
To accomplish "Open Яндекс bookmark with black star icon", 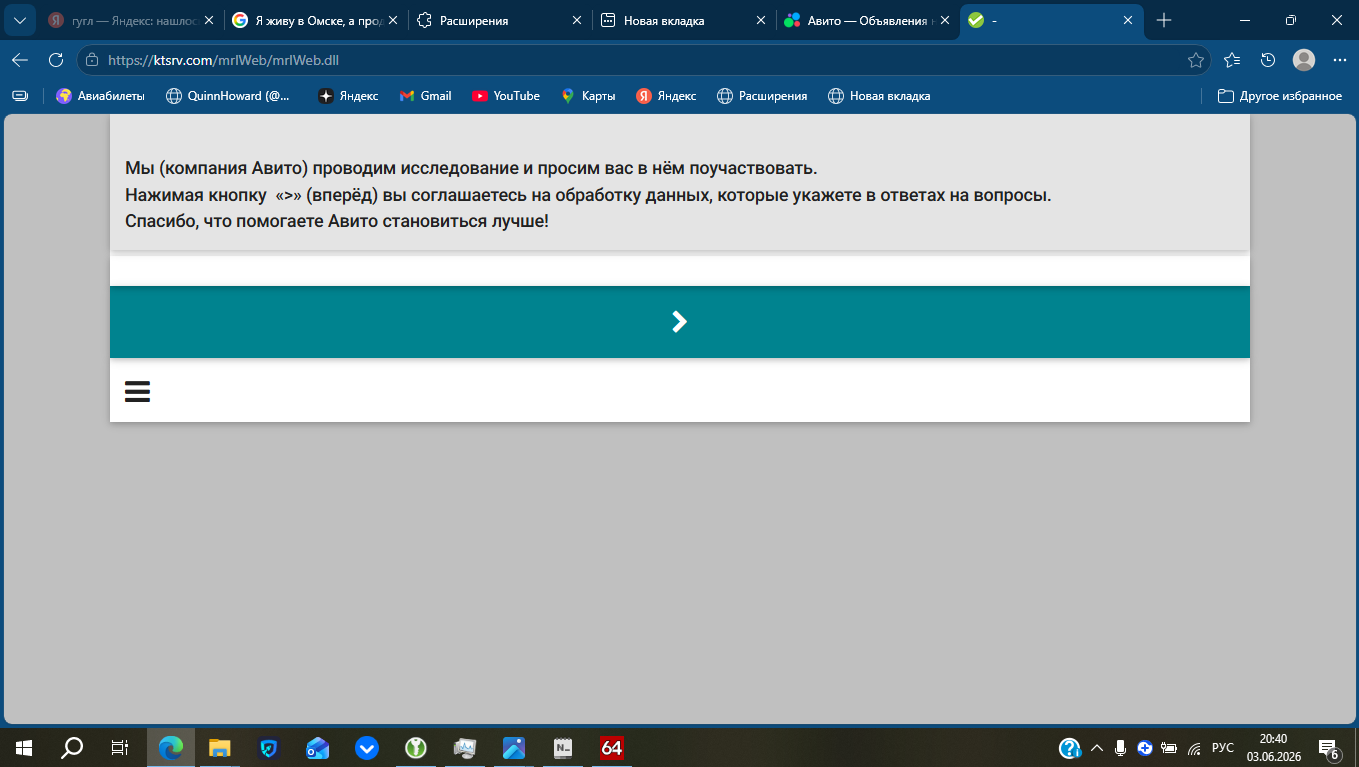I will (x=348, y=96).
